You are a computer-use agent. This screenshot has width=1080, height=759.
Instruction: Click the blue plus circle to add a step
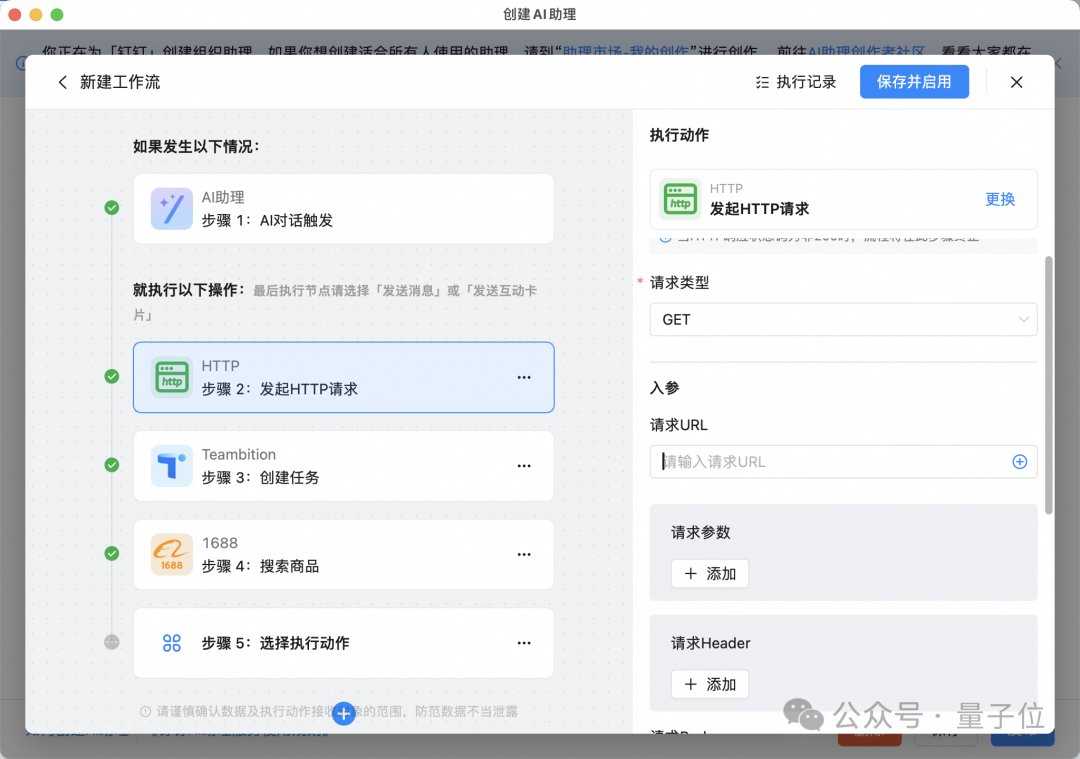(x=344, y=714)
